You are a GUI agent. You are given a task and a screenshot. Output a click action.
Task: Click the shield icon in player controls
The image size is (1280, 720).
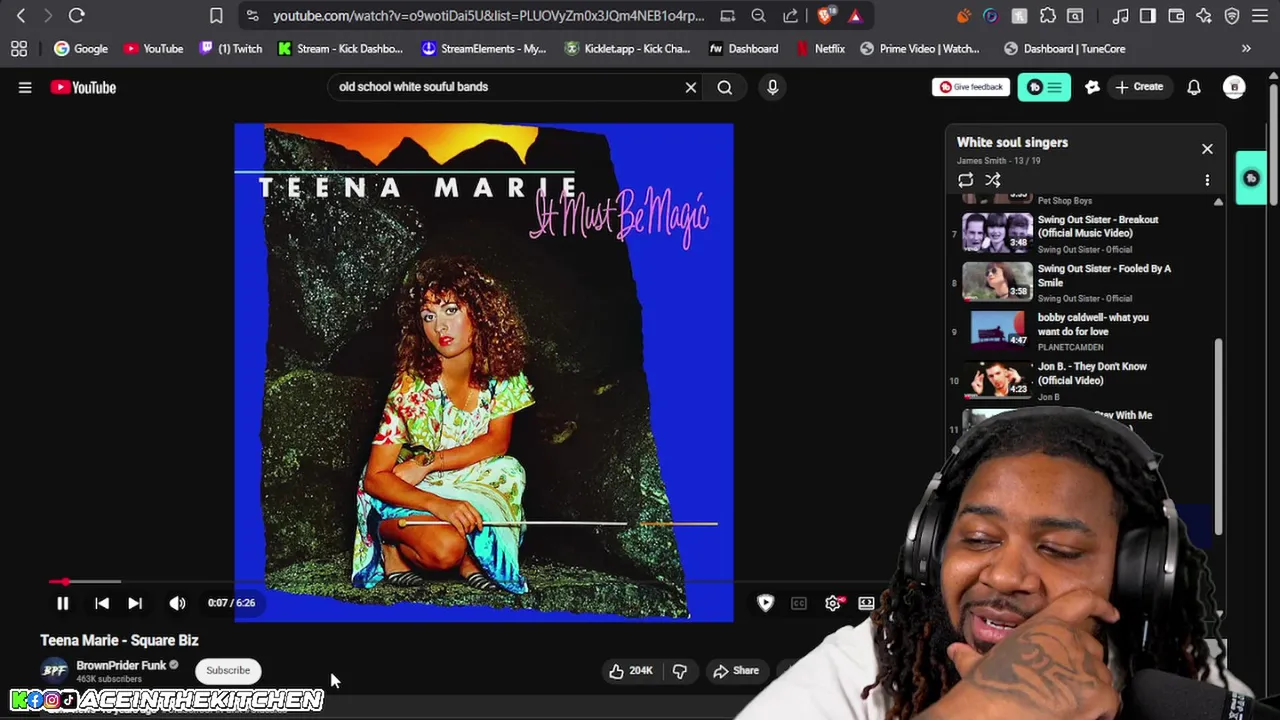tap(765, 603)
